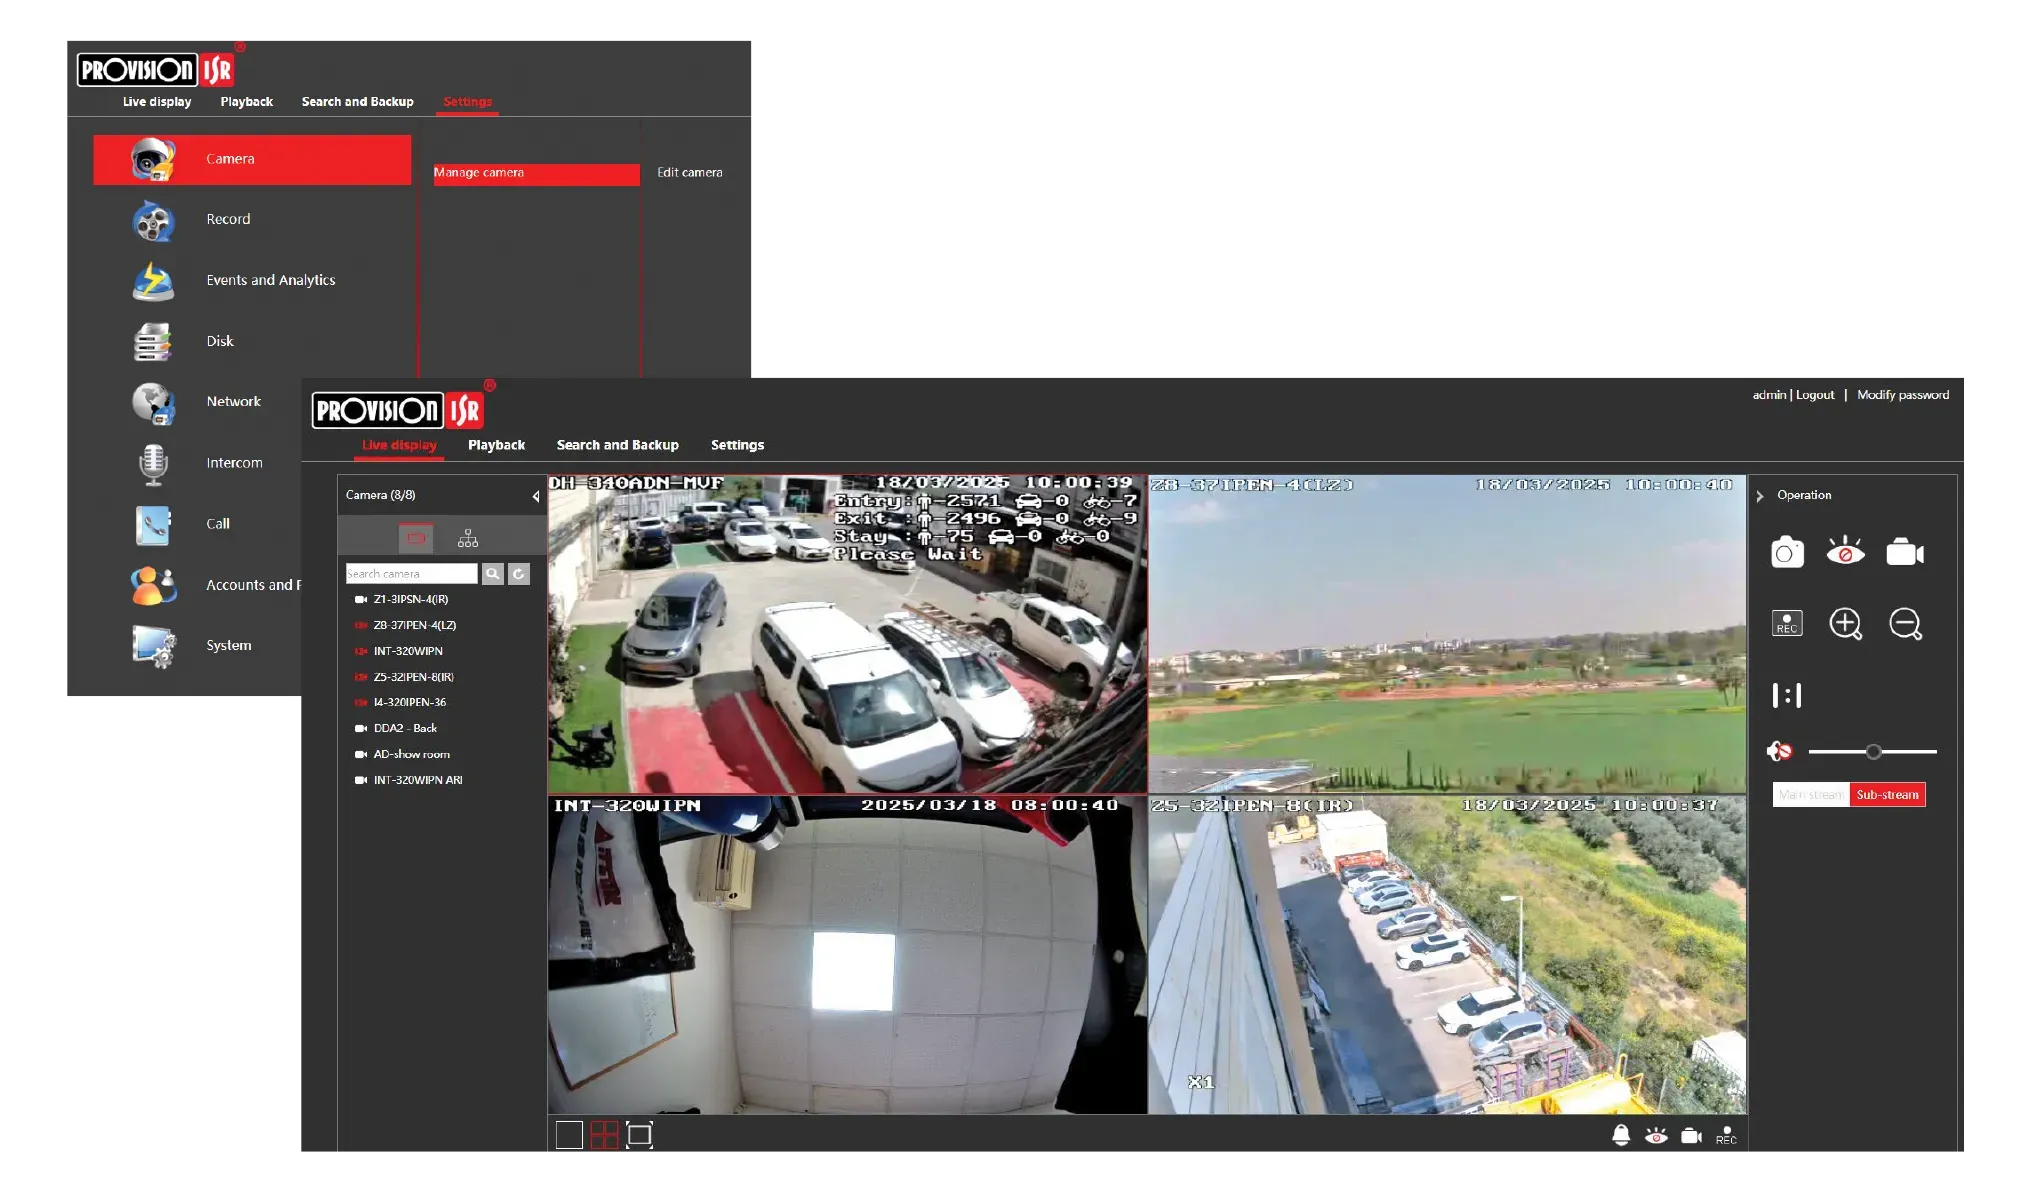This screenshot has height=1201, width=2028.
Task: Click the eye preview-off icon in Operation panel
Action: 1845,551
